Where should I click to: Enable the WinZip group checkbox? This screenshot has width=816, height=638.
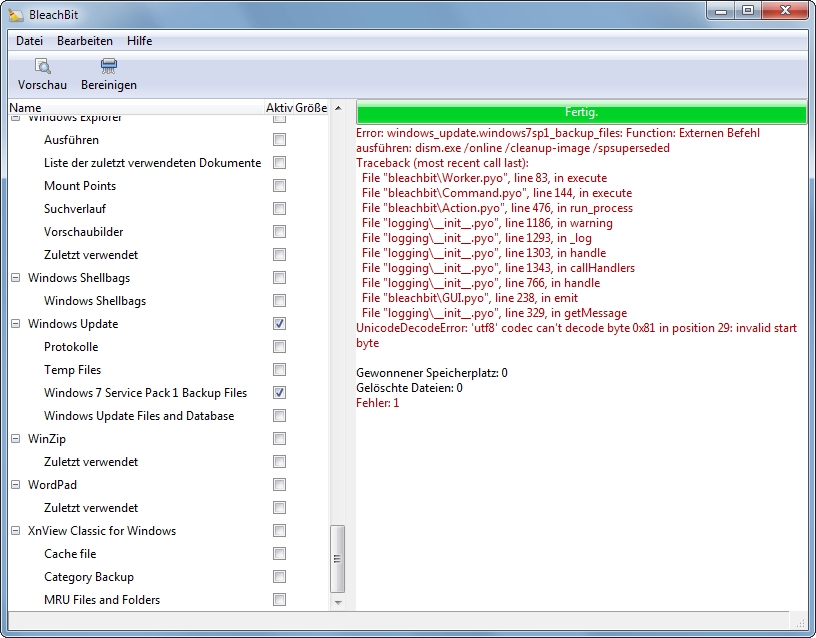pos(279,439)
